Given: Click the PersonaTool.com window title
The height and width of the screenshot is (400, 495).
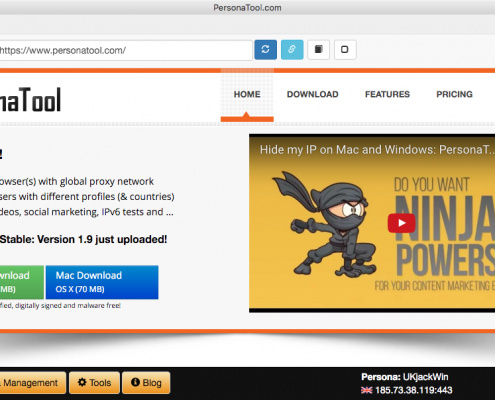Looking at the screenshot, I should (x=247, y=8).
